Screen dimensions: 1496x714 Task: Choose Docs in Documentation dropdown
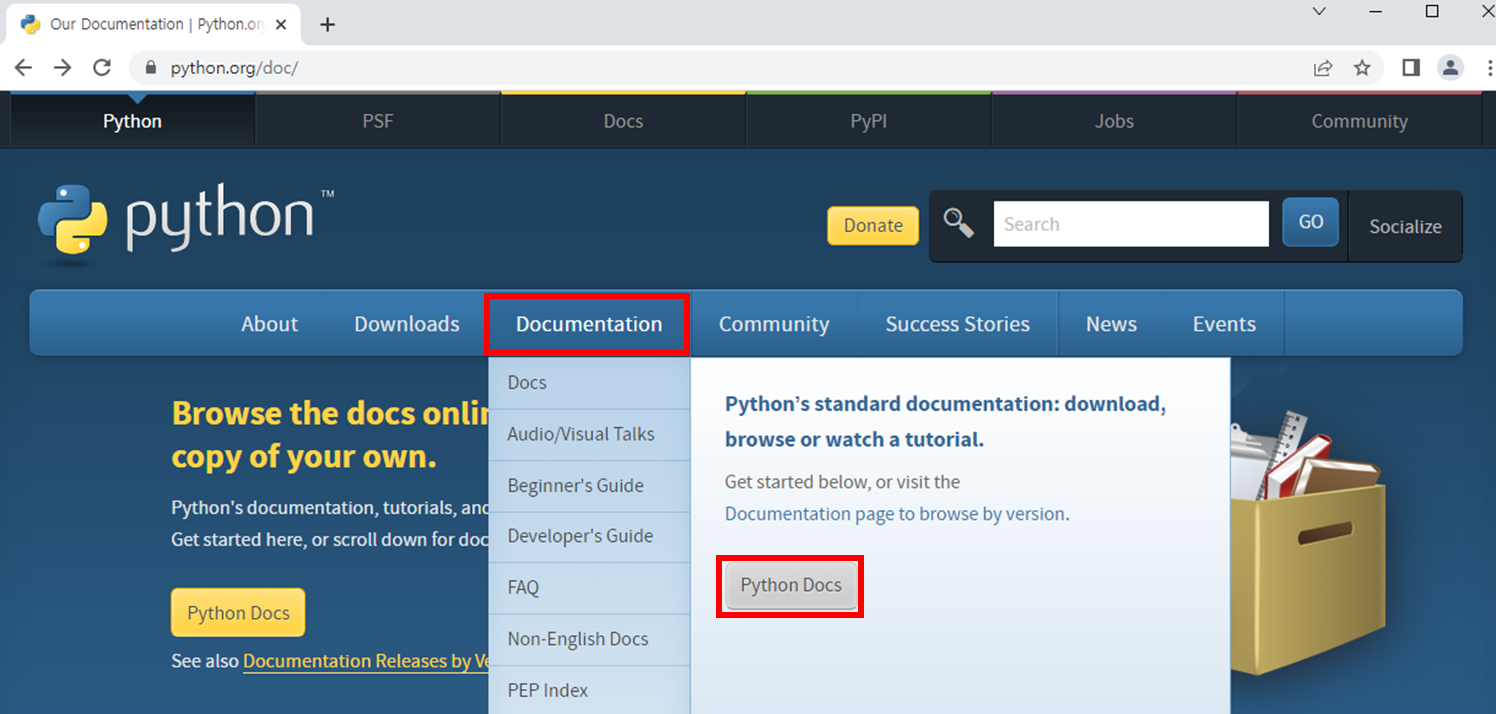(x=589, y=383)
